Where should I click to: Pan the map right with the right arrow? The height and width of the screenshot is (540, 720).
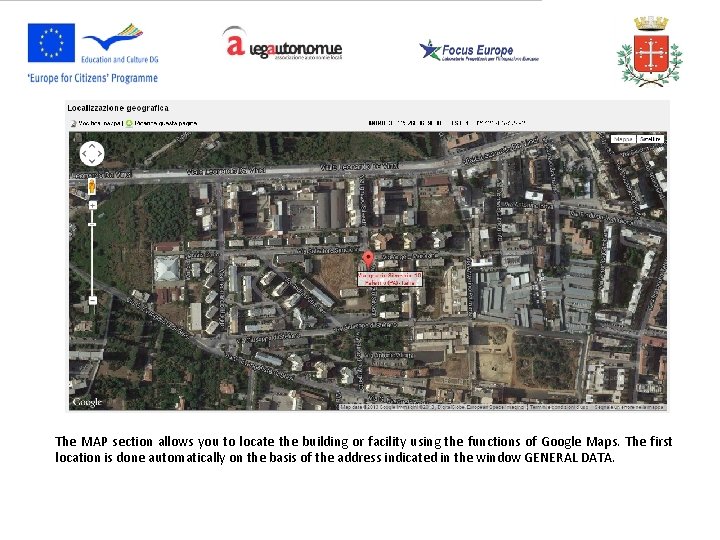click(x=100, y=153)
